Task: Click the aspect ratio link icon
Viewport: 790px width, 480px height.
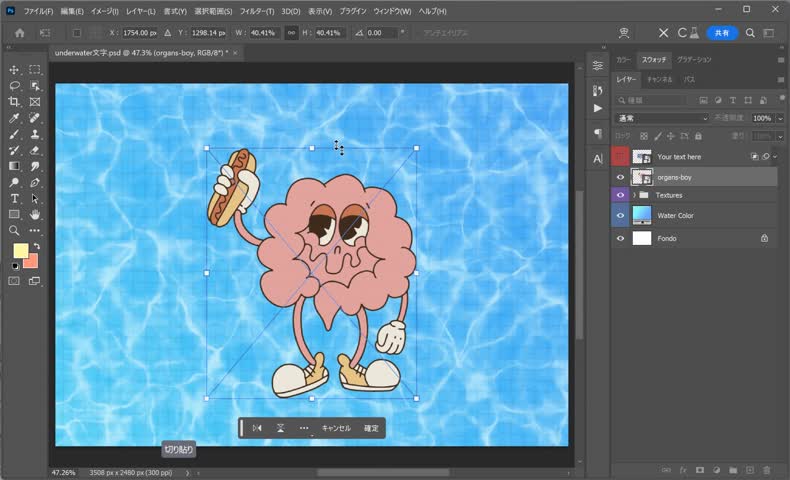Action: pyautogui.click(x=292, y=32)
